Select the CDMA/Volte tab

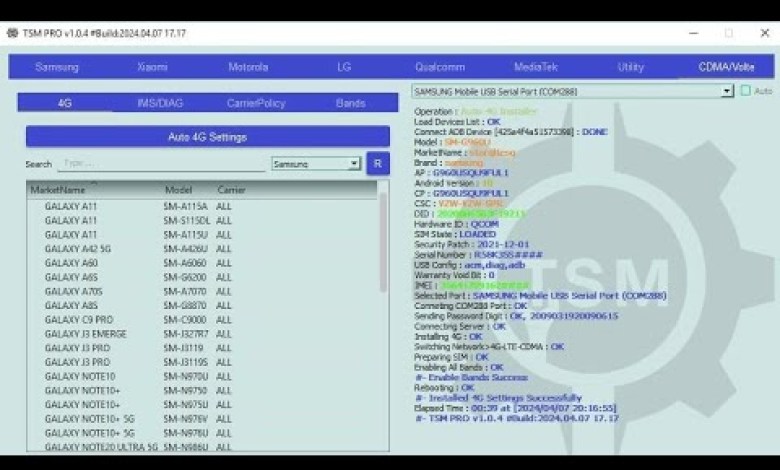click(x=726, y=67)
